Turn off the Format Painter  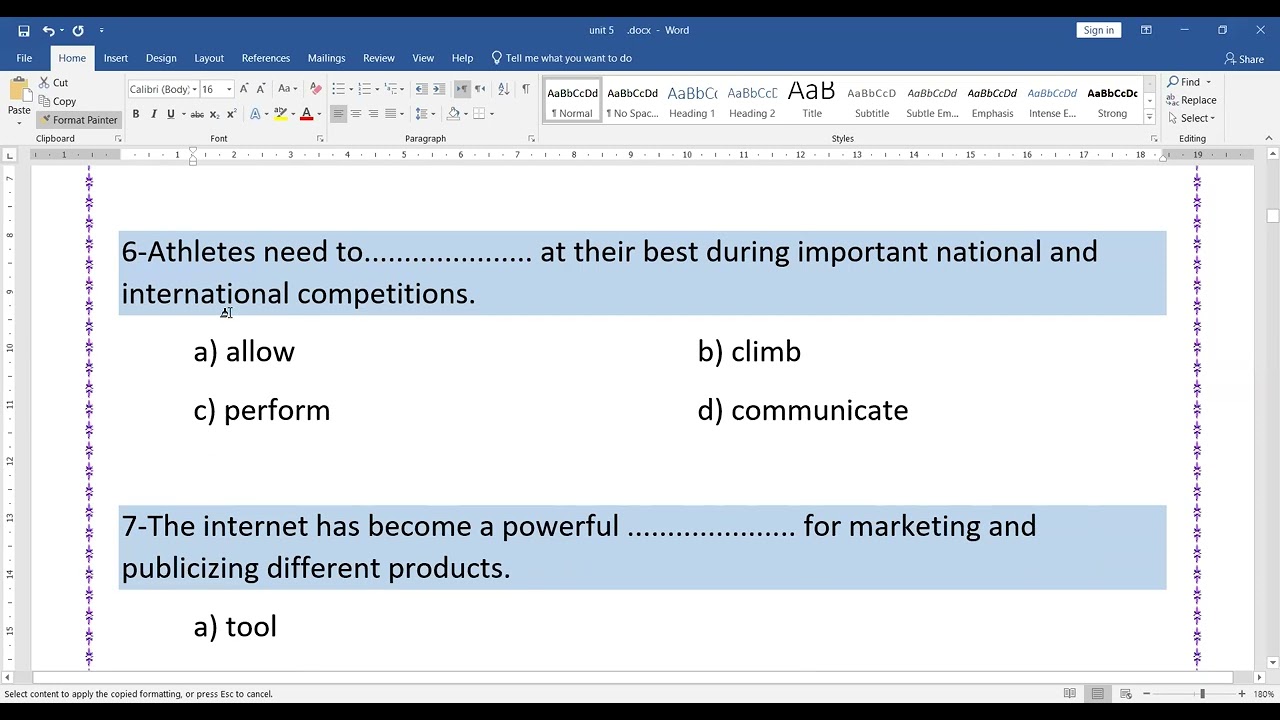point(78,120)
